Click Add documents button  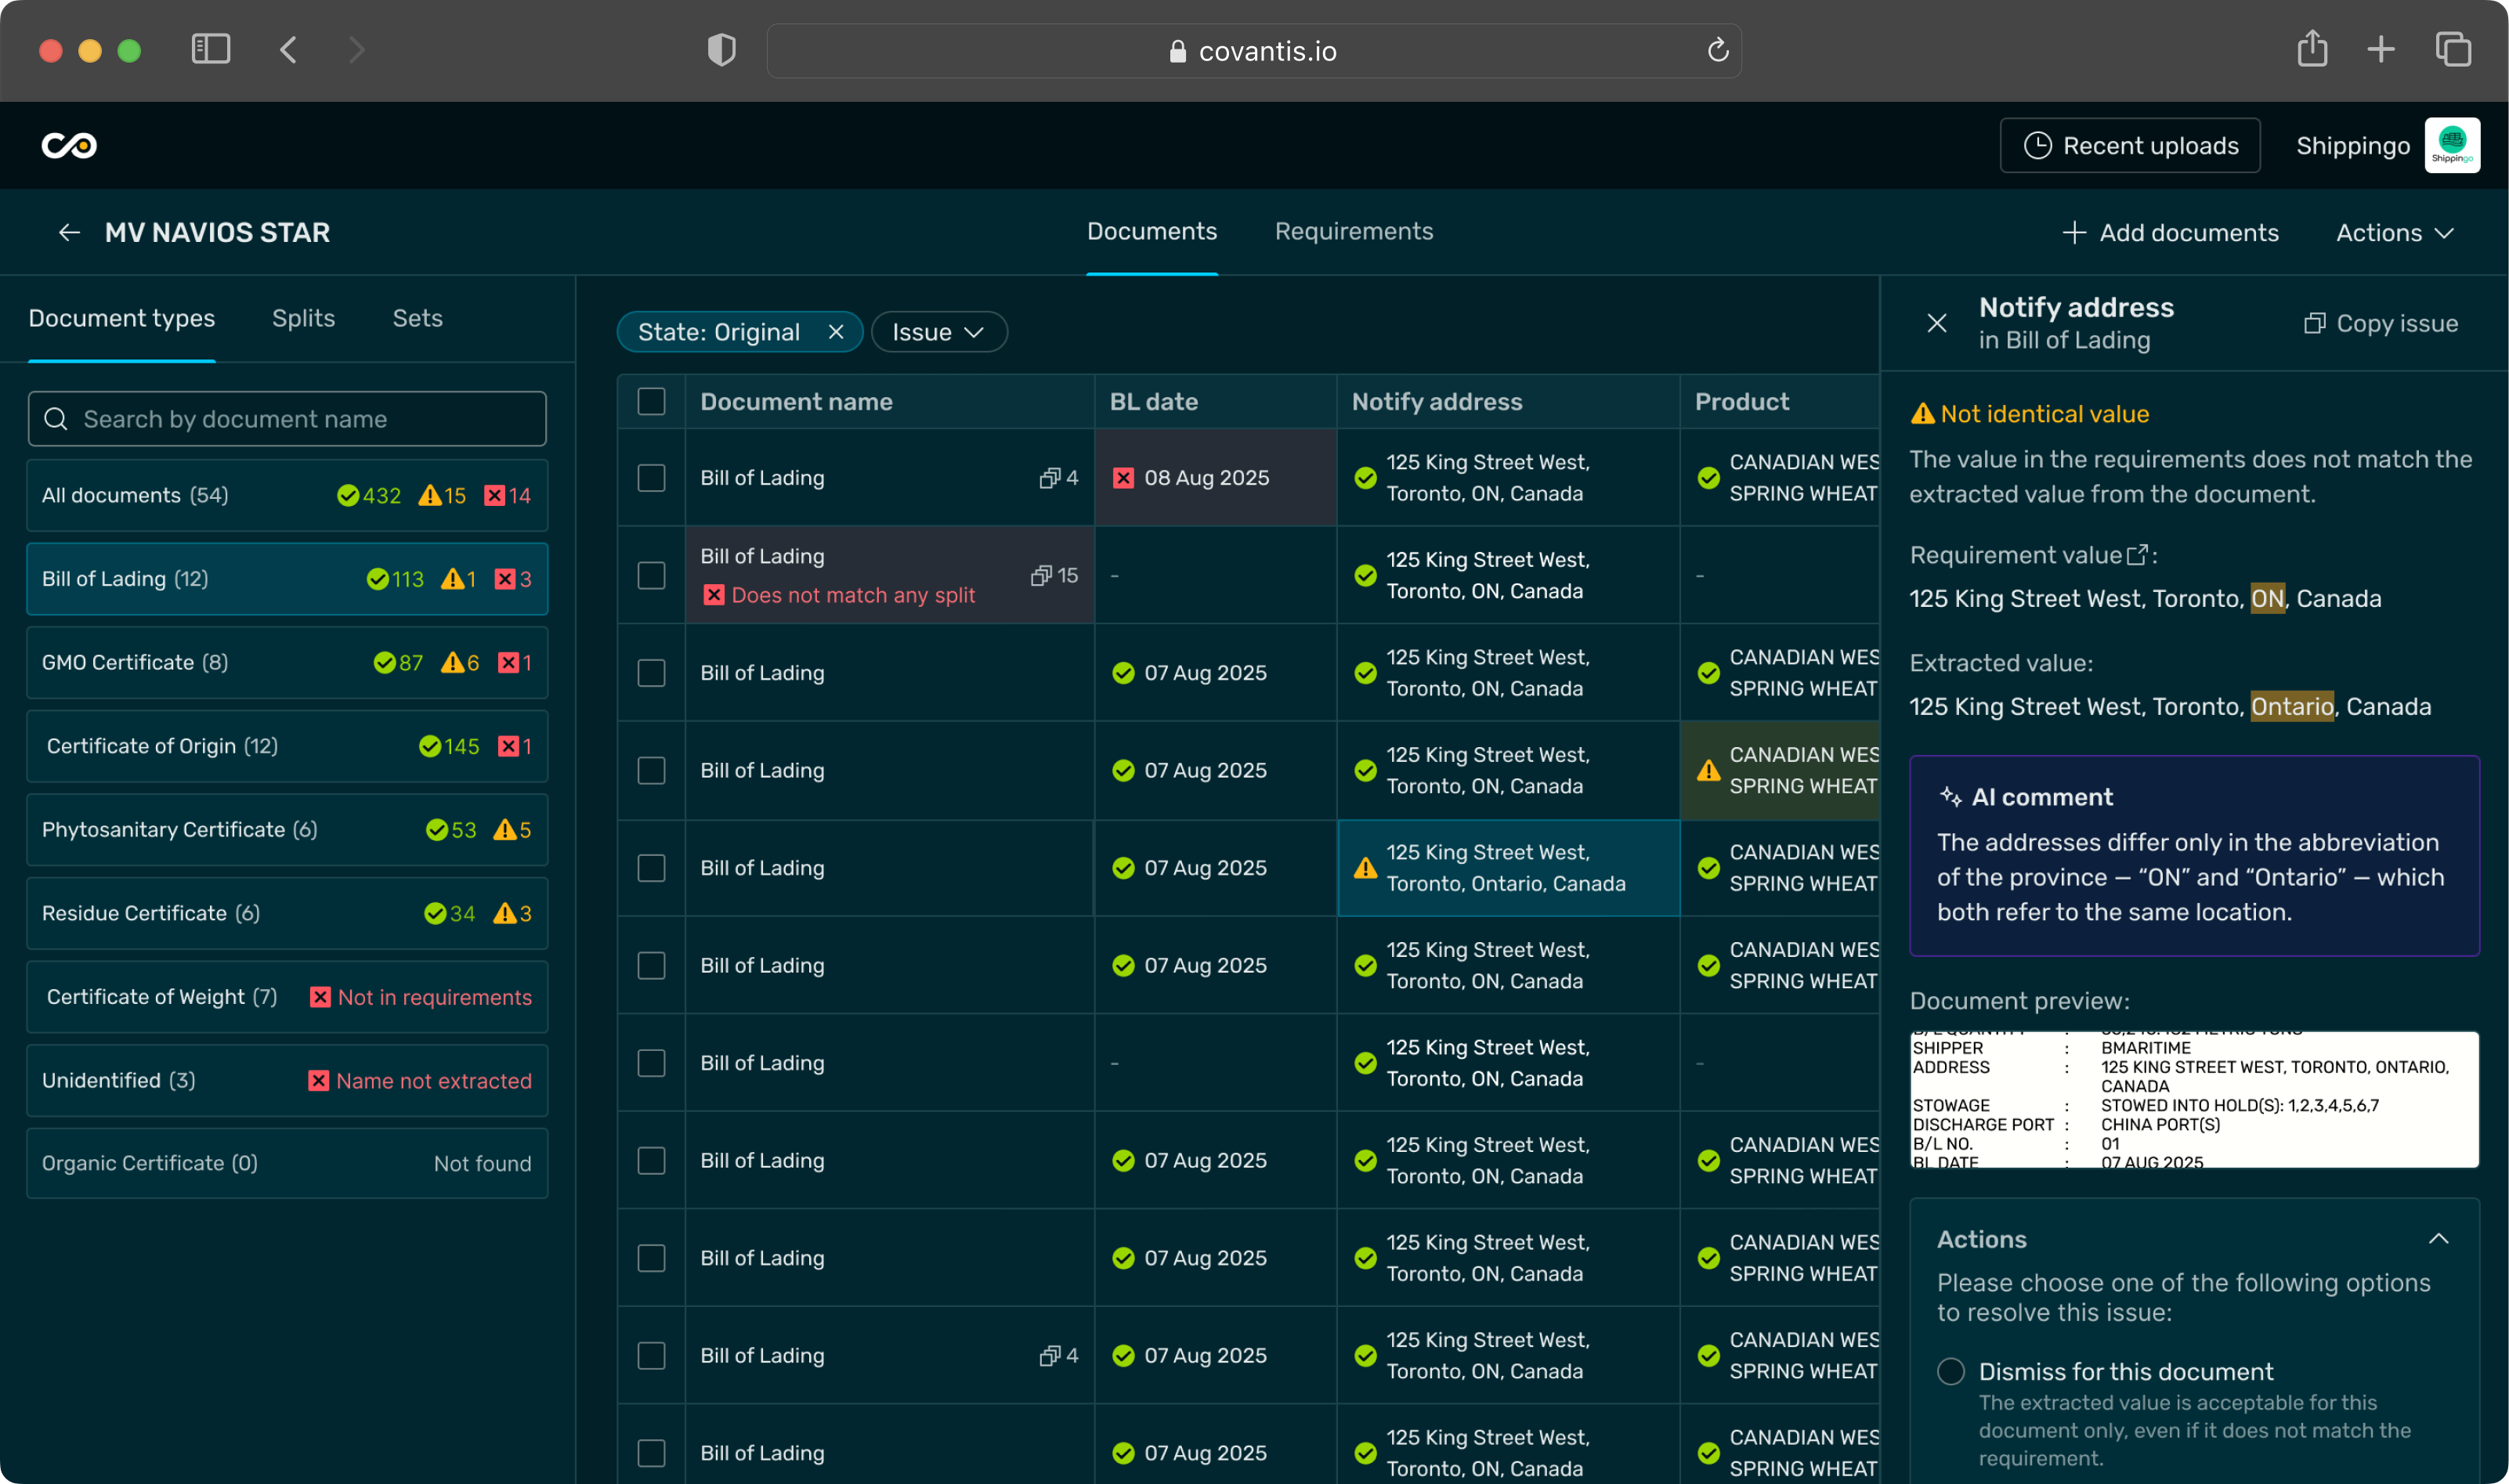click(x=2170, y=233)
